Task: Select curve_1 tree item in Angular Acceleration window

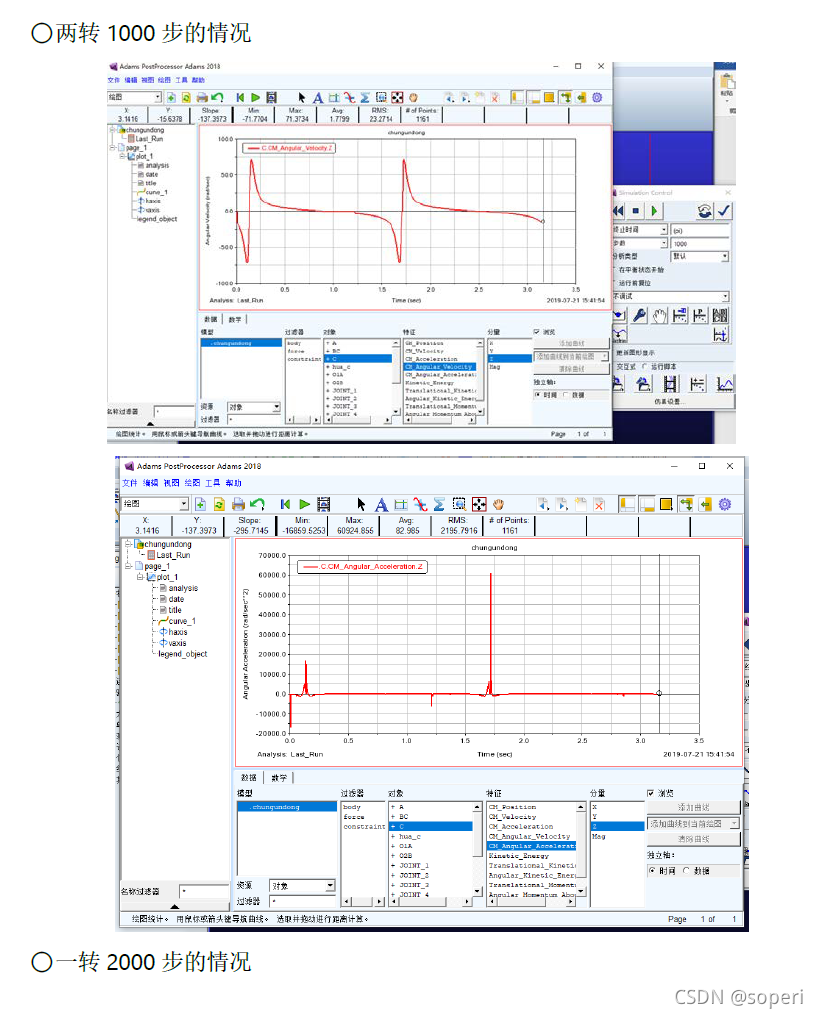Action: [x=182, y=621]
